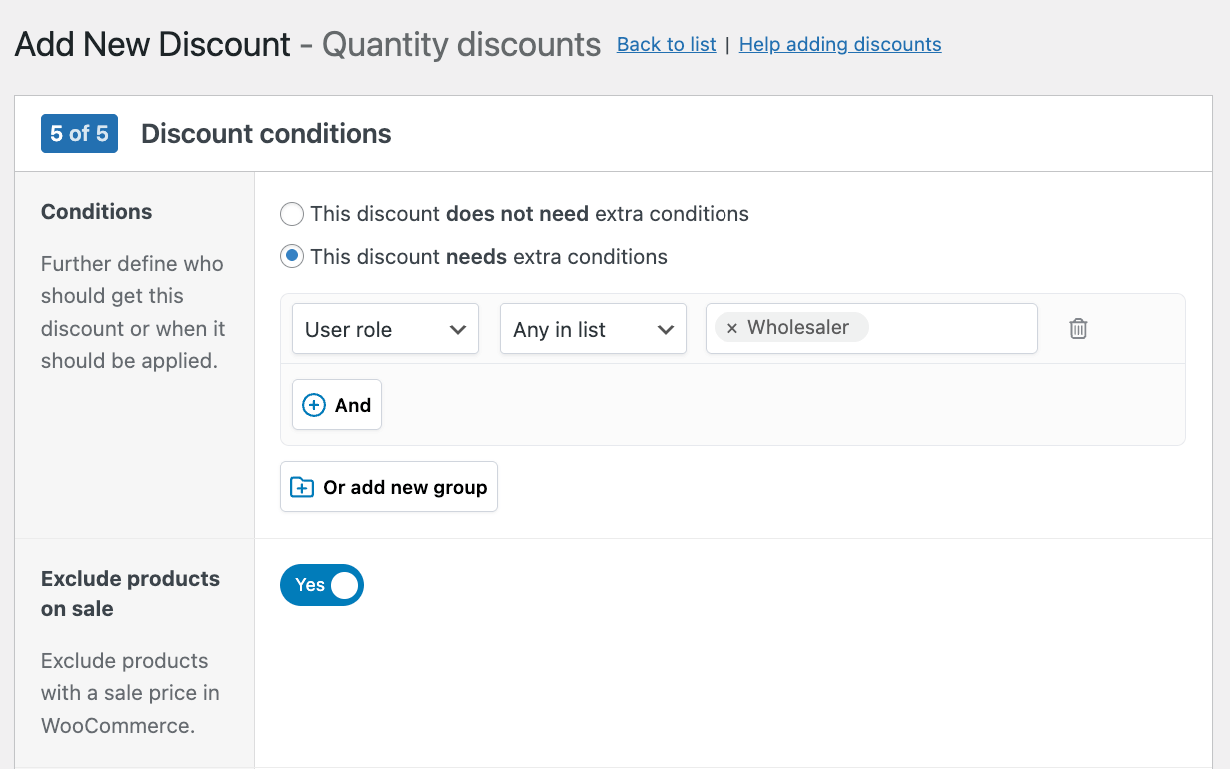
Task: Open the Help adding discounts link
Action: (x=840, y=44)
